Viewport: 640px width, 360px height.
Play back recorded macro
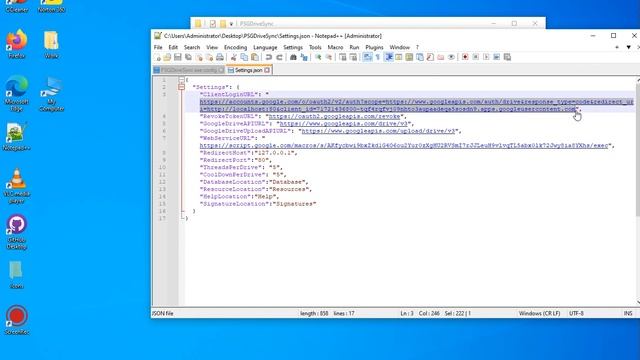486,57
